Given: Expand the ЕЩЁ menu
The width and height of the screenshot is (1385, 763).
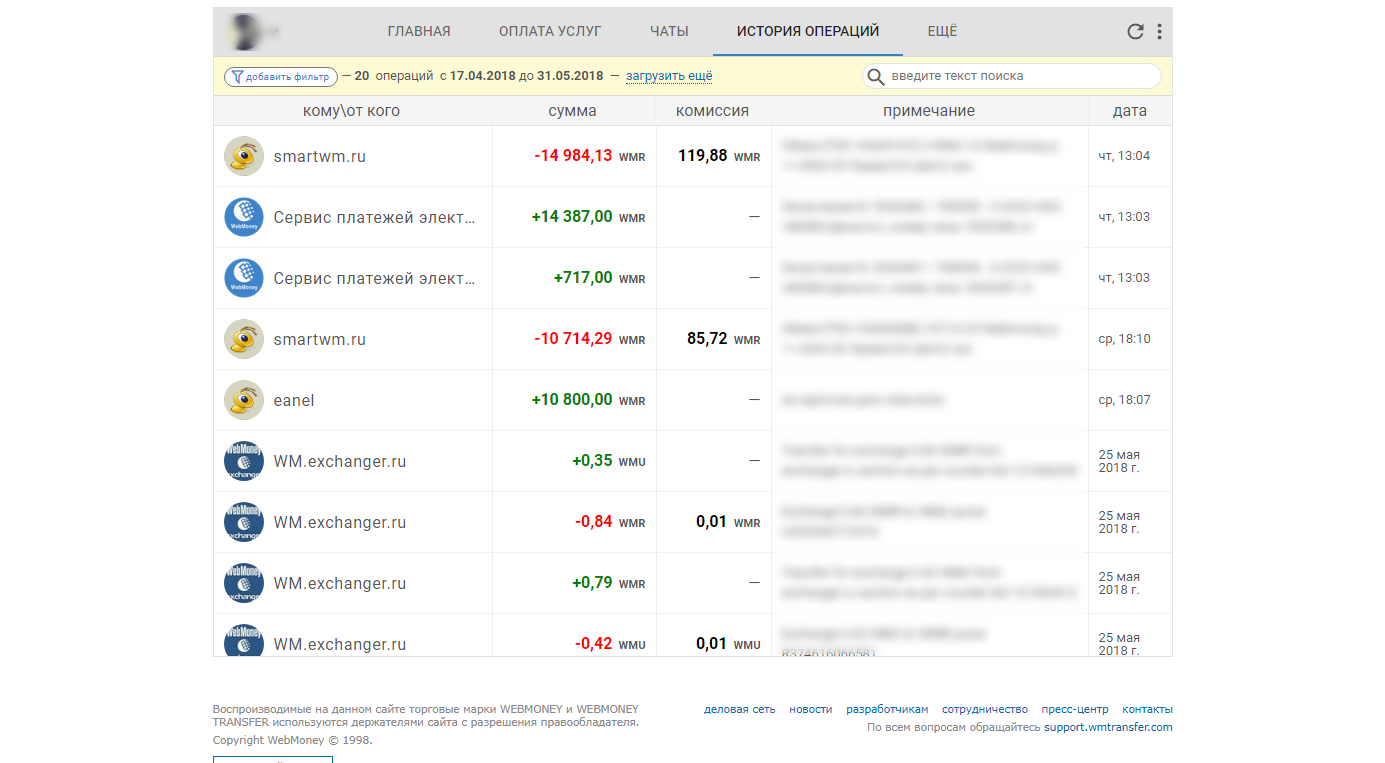Looking at the screenshot, I should coord(941,31).
